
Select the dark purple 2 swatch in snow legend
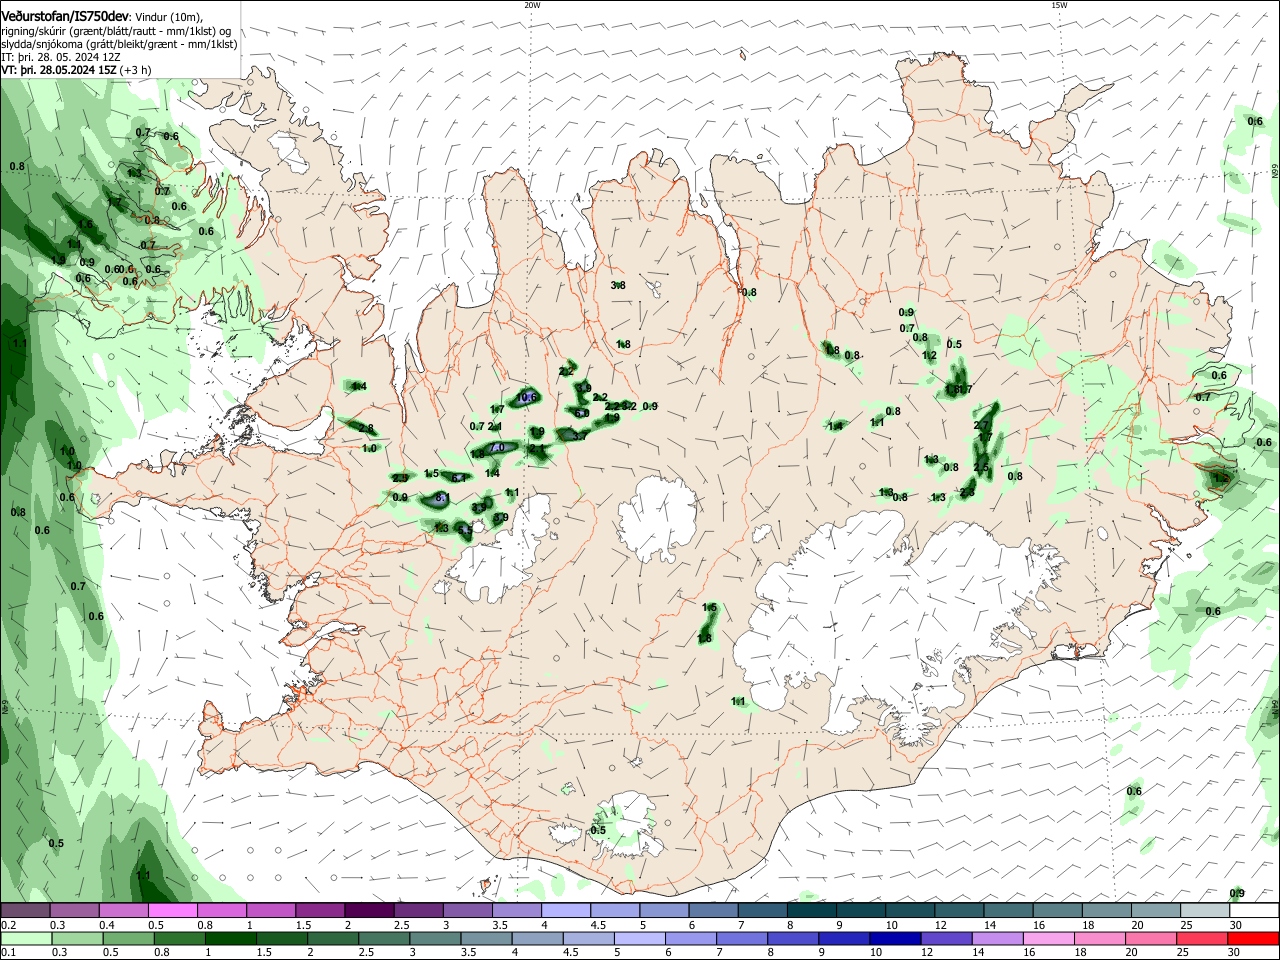point(369,911)
